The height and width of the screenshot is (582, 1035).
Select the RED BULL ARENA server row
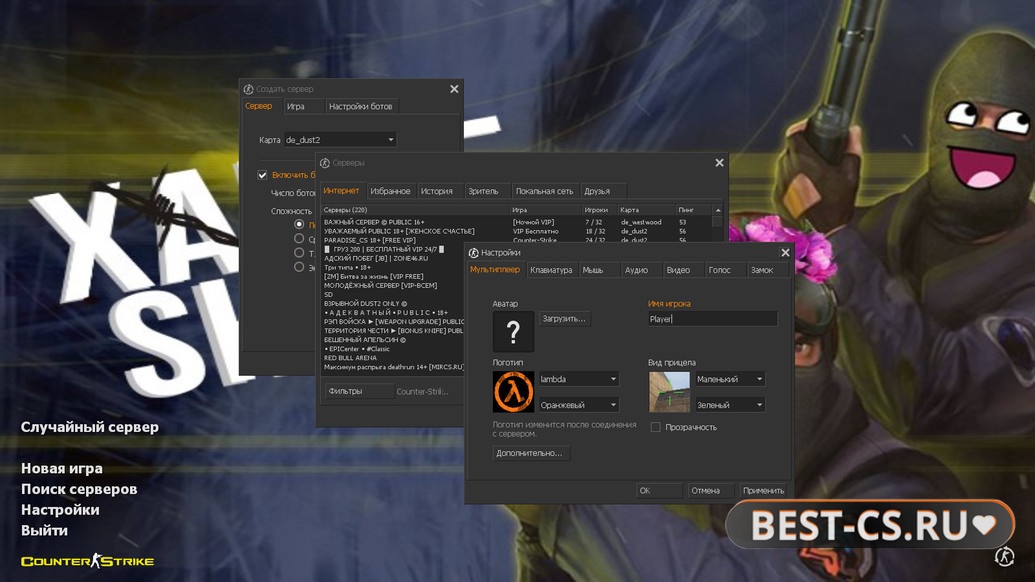click(x=393, y=358)
